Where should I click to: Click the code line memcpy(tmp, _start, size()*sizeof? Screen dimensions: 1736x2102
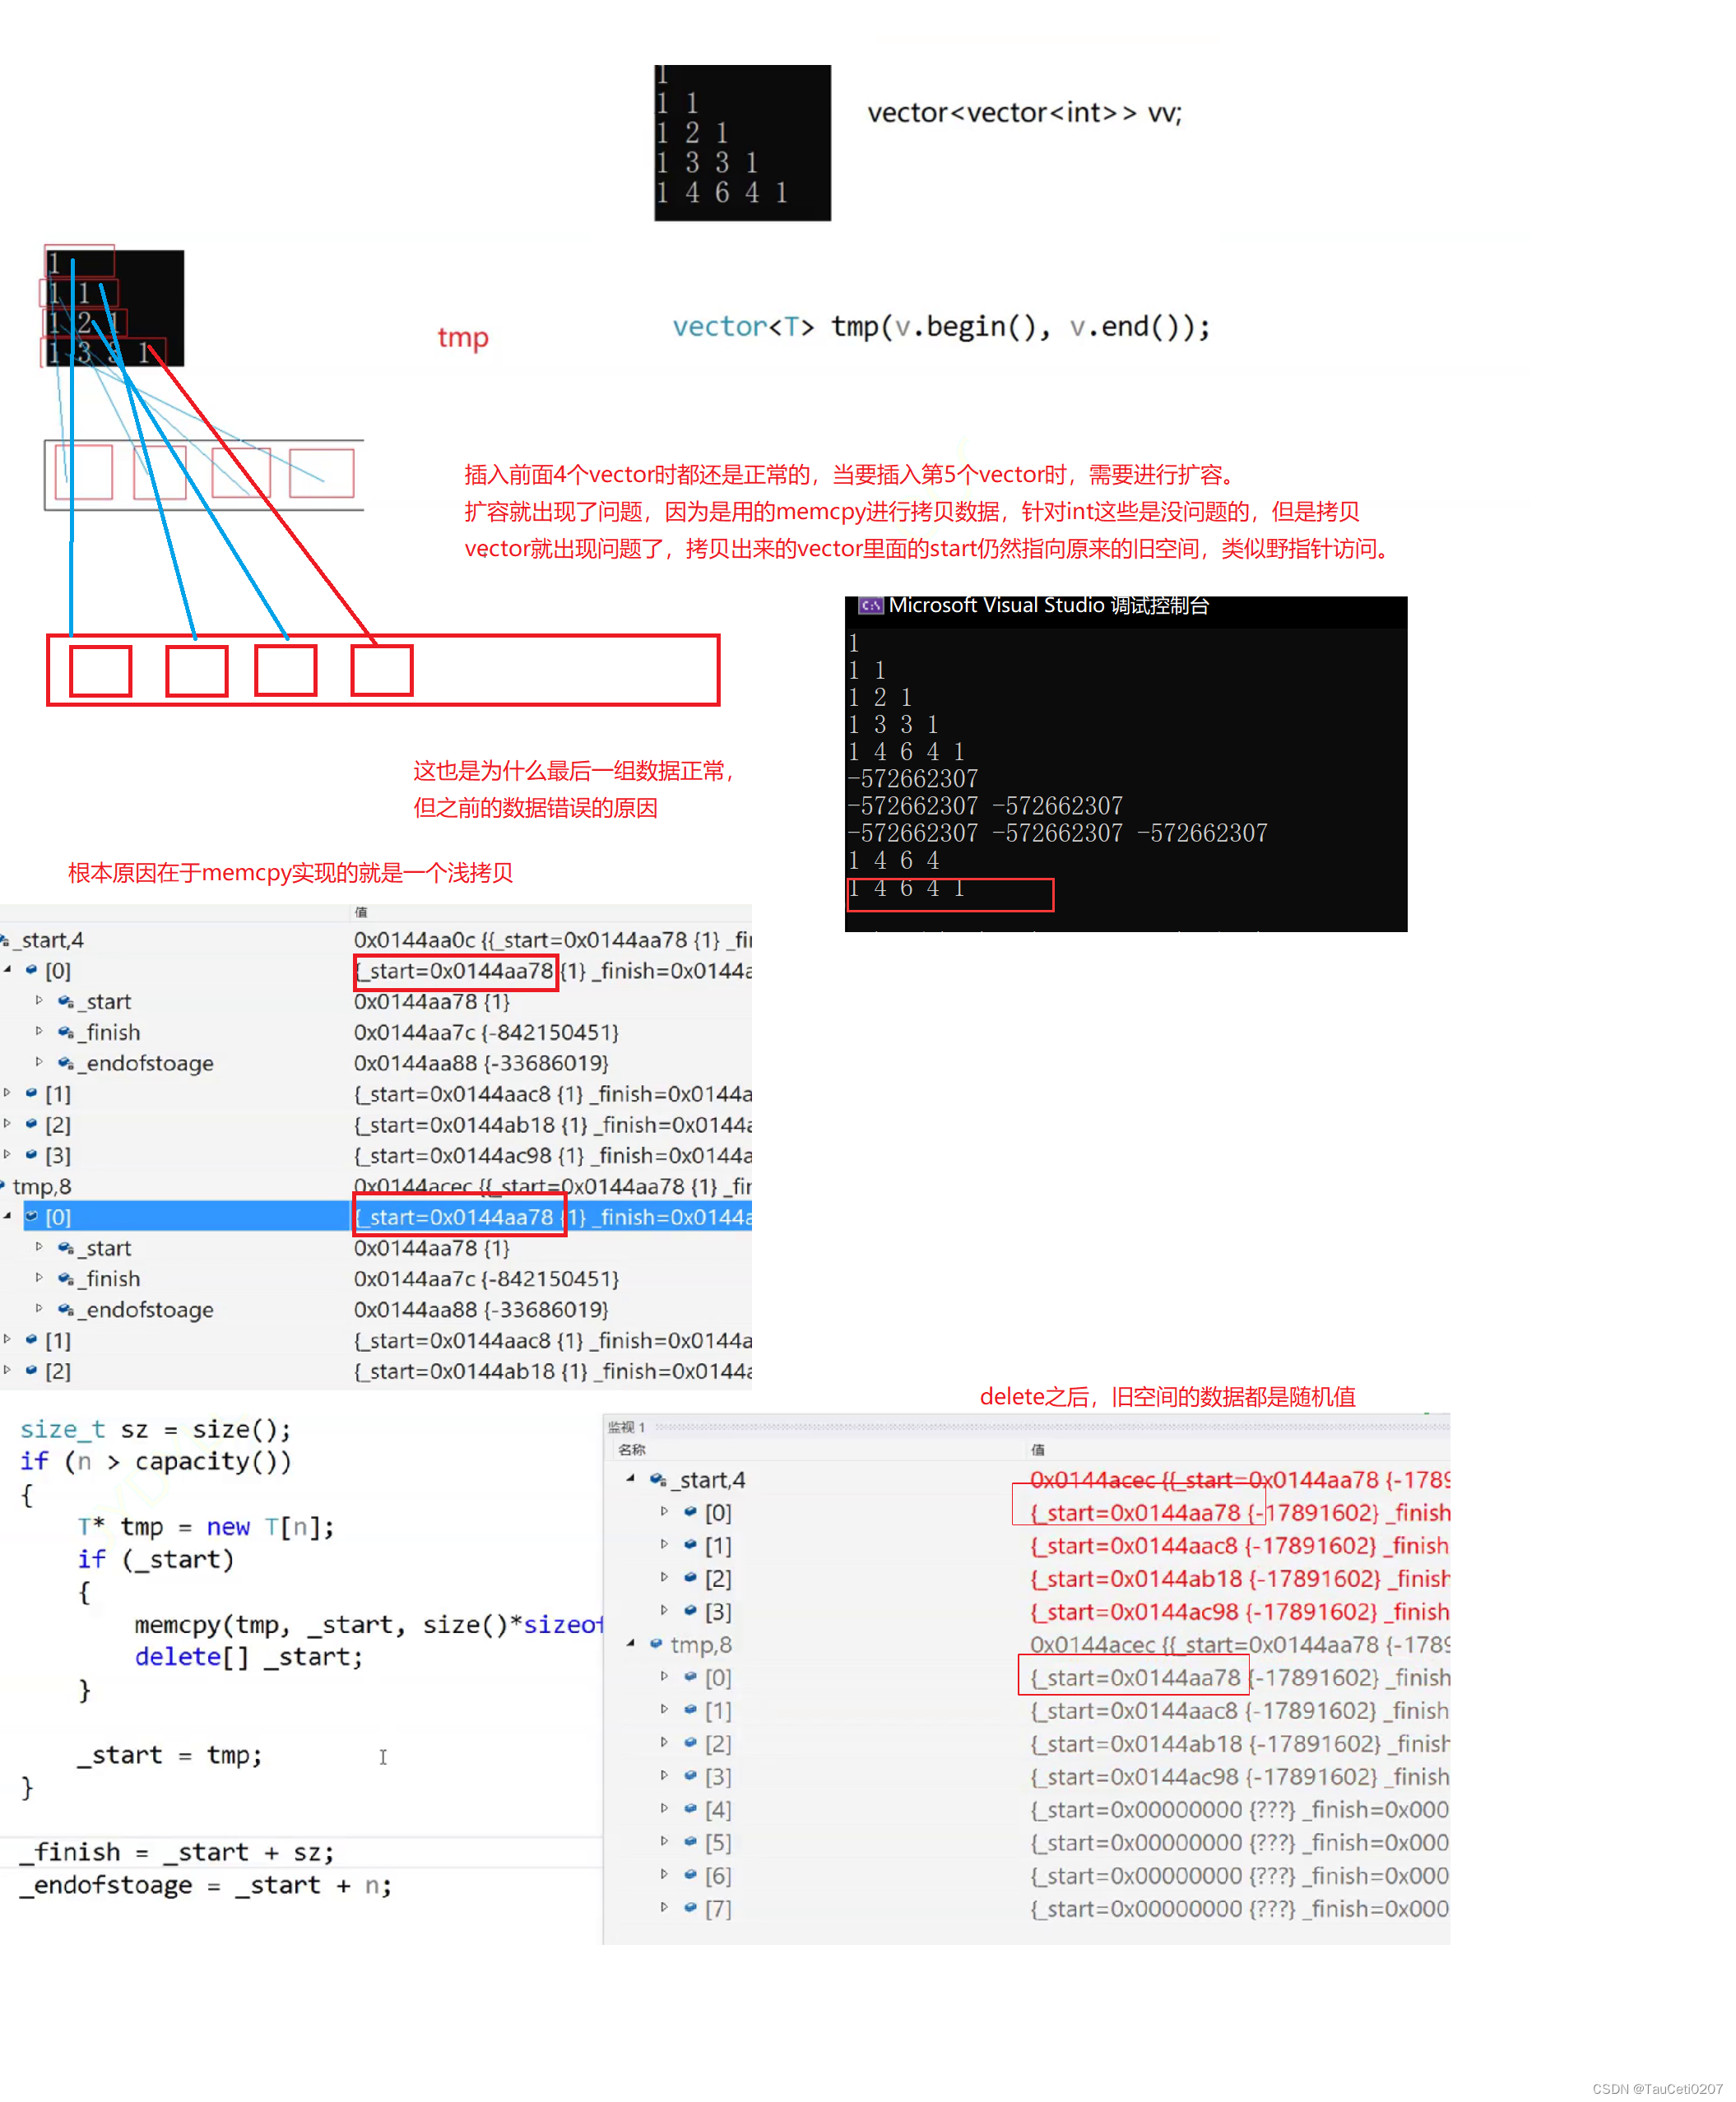368,1624
